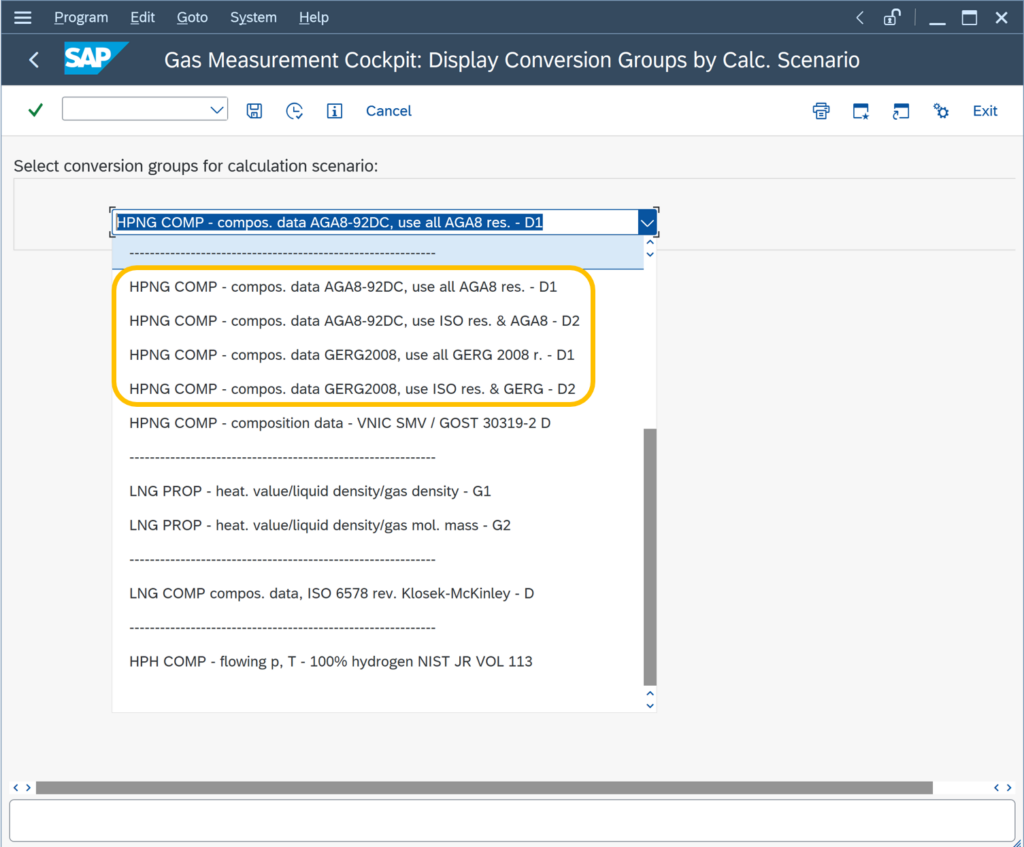Close the SAP window
Image resolution: width=1024 pixels, height=847 pixels.
point(1001,18)
